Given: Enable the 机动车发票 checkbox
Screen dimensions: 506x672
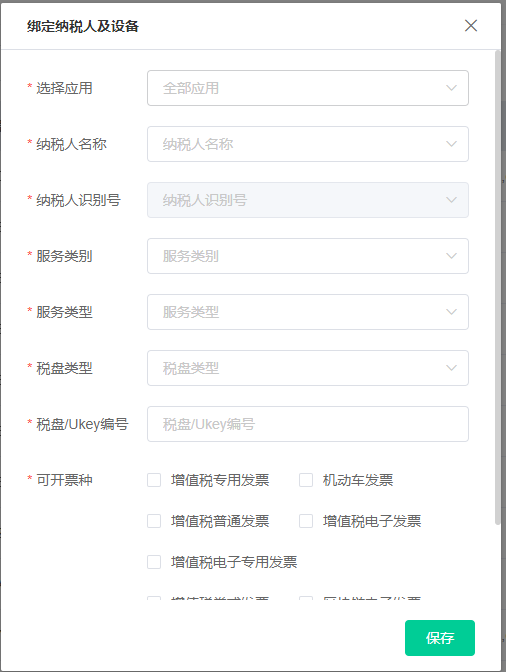Looking at the screenshot, I should [x=306, y=480].
